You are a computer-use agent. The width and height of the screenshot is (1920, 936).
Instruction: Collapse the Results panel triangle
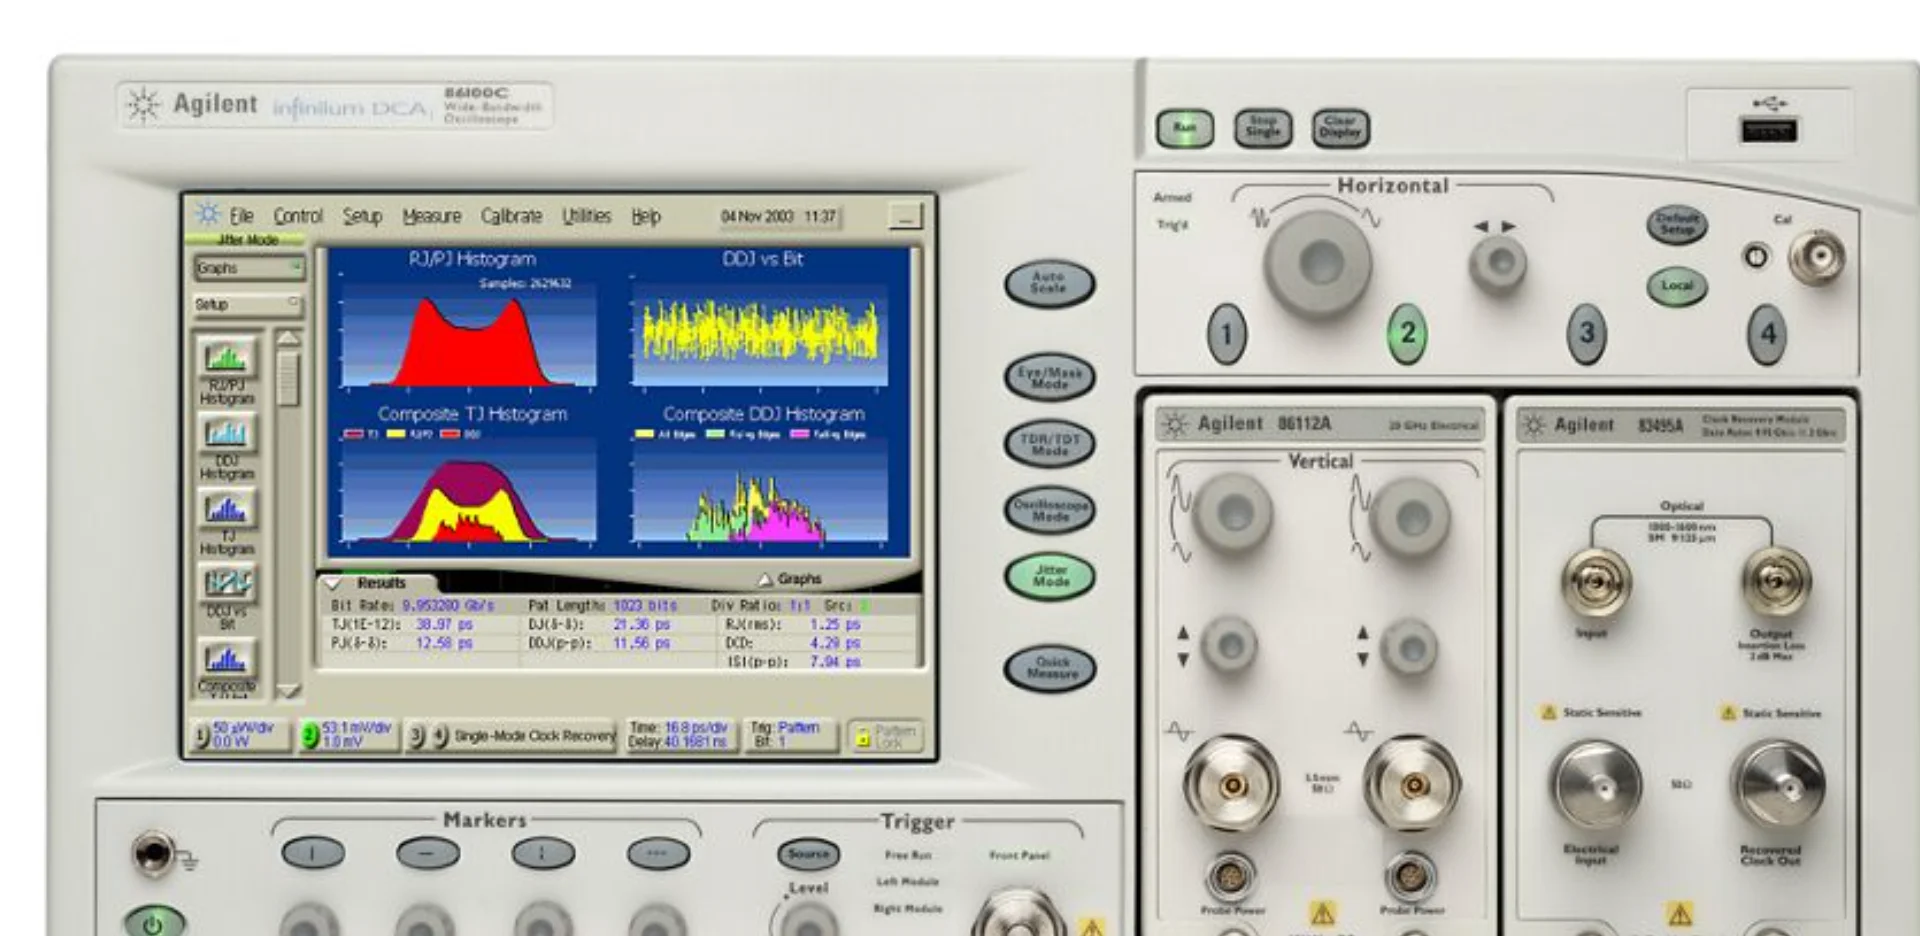coord(334,583)
